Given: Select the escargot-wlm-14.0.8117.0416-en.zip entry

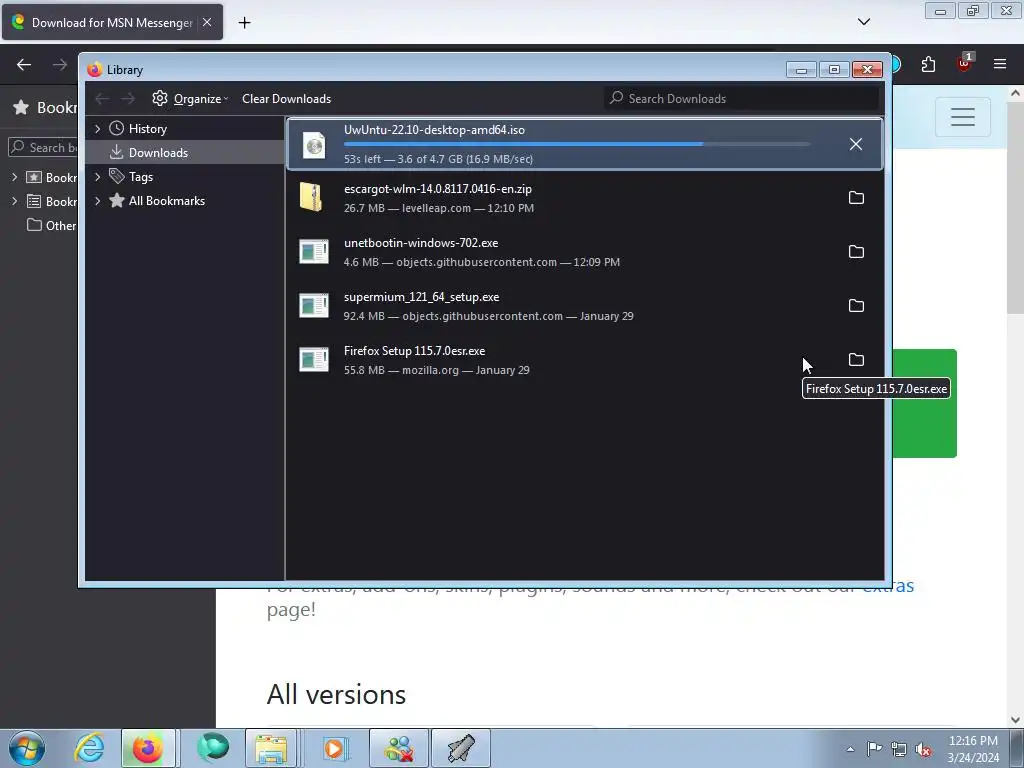Looking at the screenshot, I should click(x=584, y=198).
